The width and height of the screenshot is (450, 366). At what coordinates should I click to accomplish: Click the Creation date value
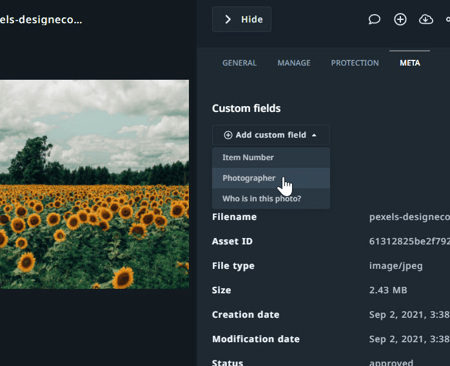click(409, 315)
